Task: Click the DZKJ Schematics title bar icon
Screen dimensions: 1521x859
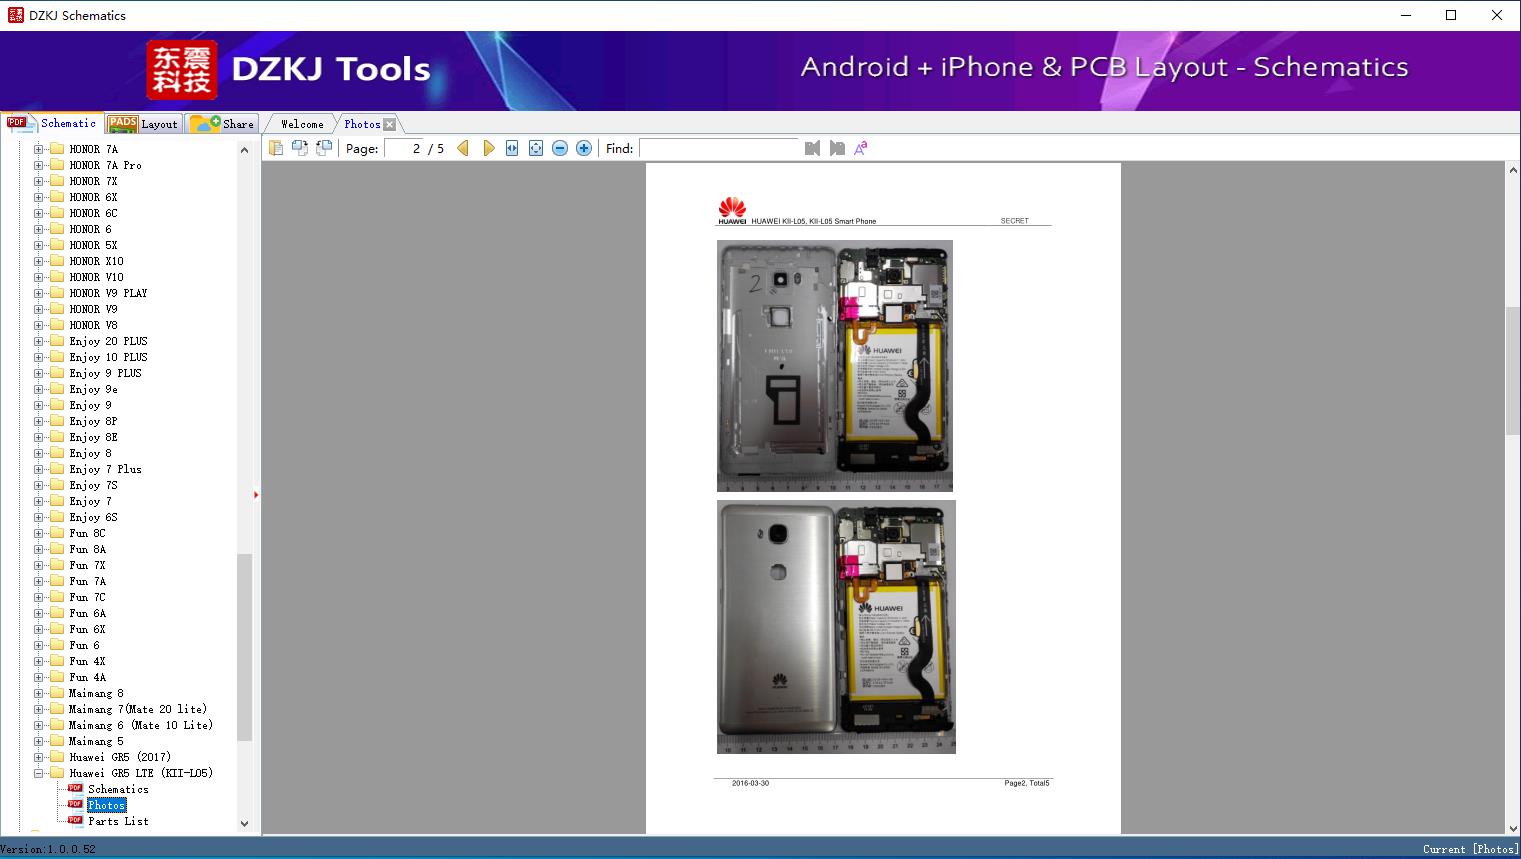Action: tap(15, 15)
